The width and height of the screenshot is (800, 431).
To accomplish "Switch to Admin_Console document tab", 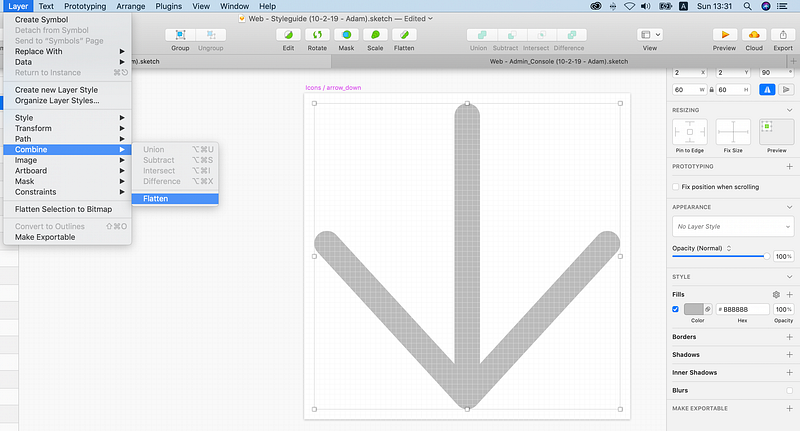I will click(x=559, y=61).
